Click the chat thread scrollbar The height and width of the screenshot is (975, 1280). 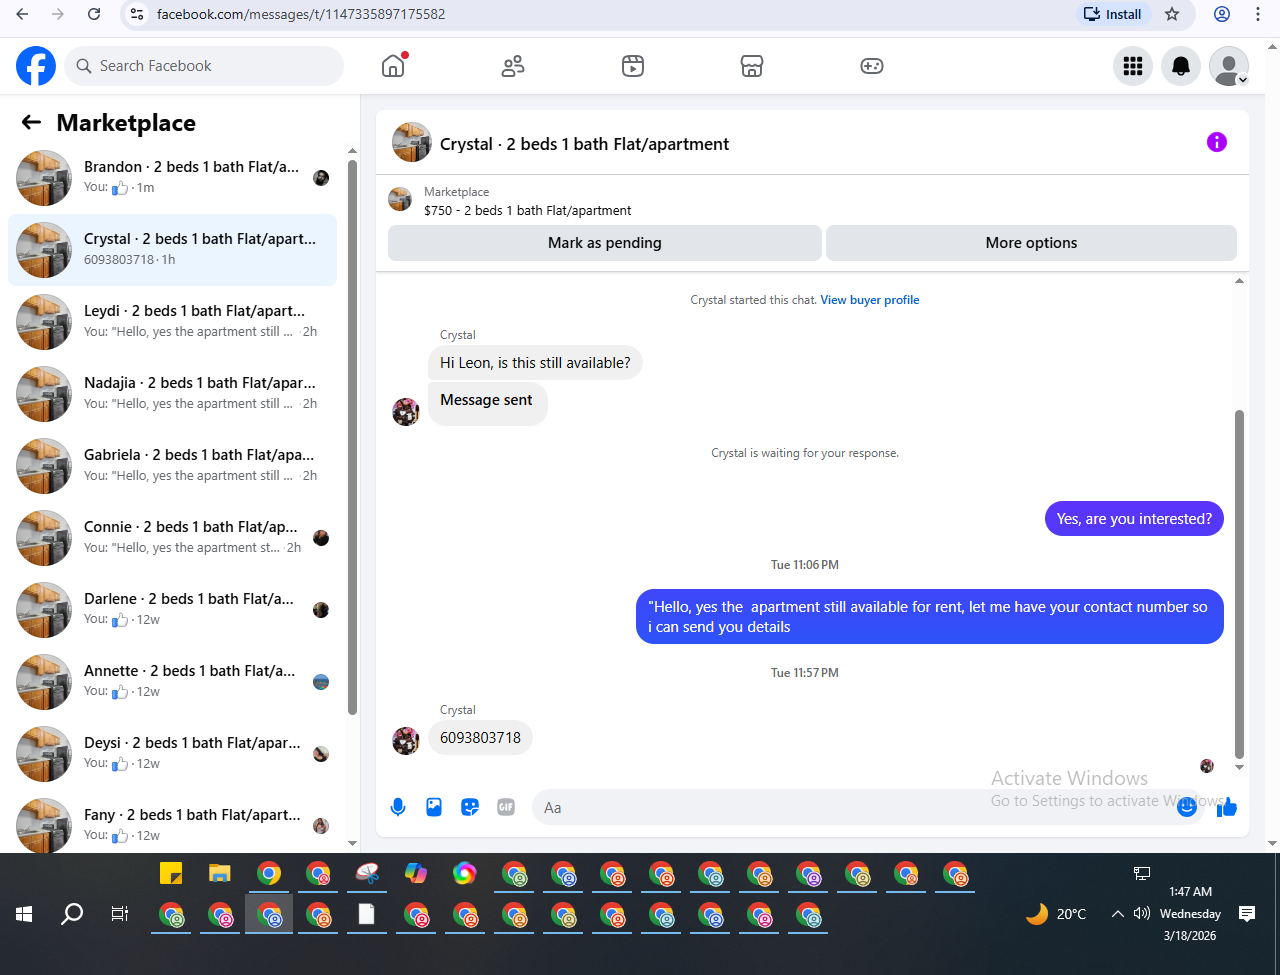pos(1240,584)
